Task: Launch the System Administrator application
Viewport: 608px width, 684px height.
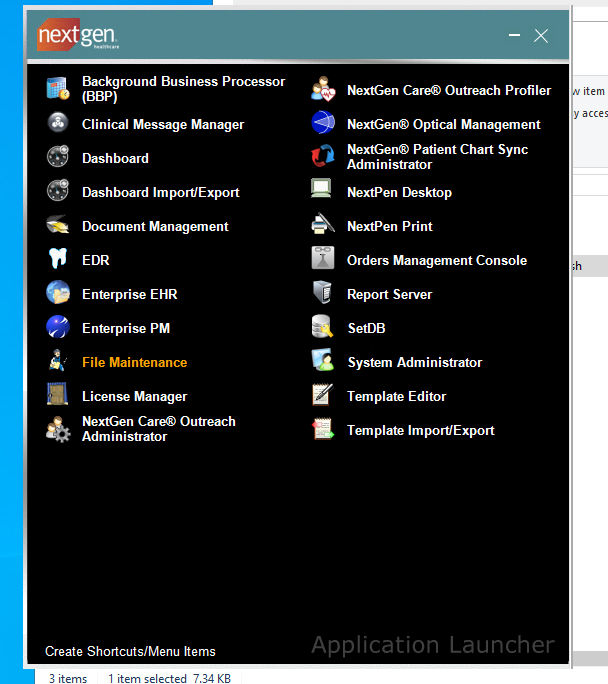Action: point(414,362)
